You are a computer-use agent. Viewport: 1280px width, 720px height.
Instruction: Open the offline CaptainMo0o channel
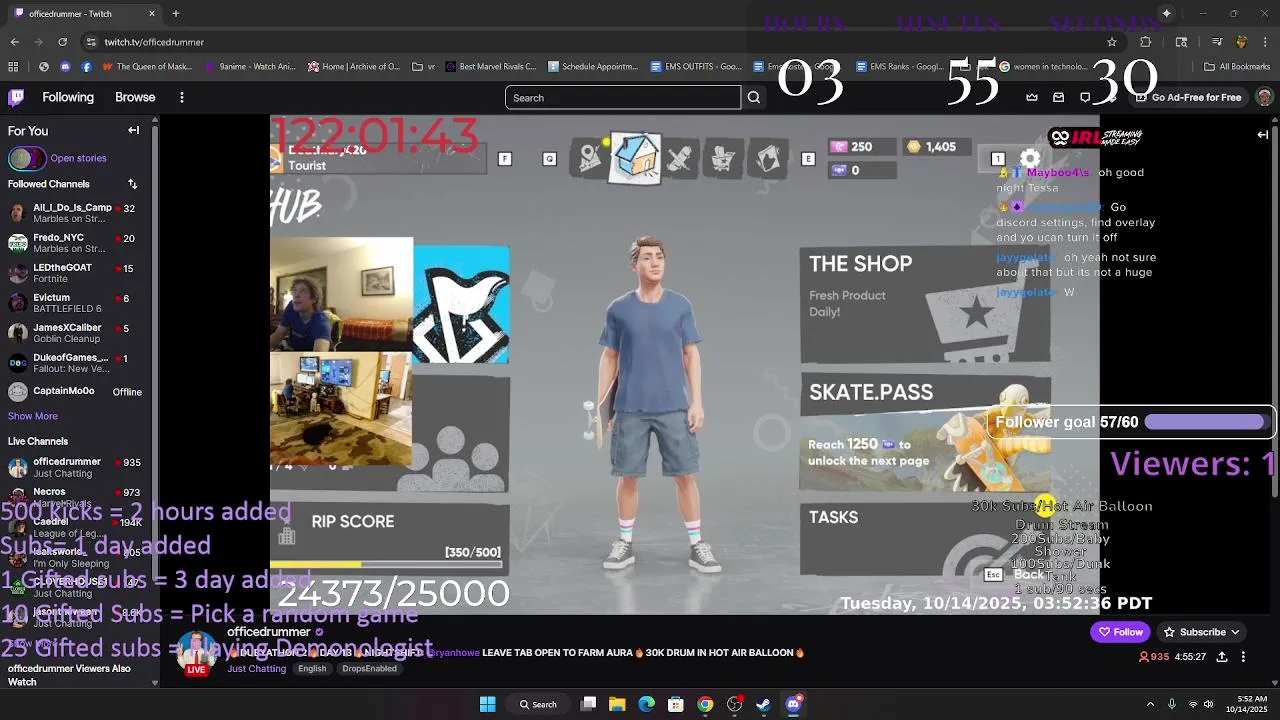[77, 392]
